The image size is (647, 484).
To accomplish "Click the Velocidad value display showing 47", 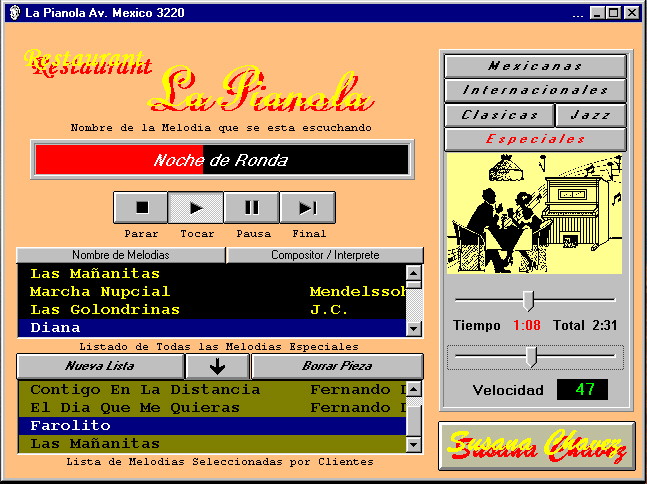I will pos(582,389).
